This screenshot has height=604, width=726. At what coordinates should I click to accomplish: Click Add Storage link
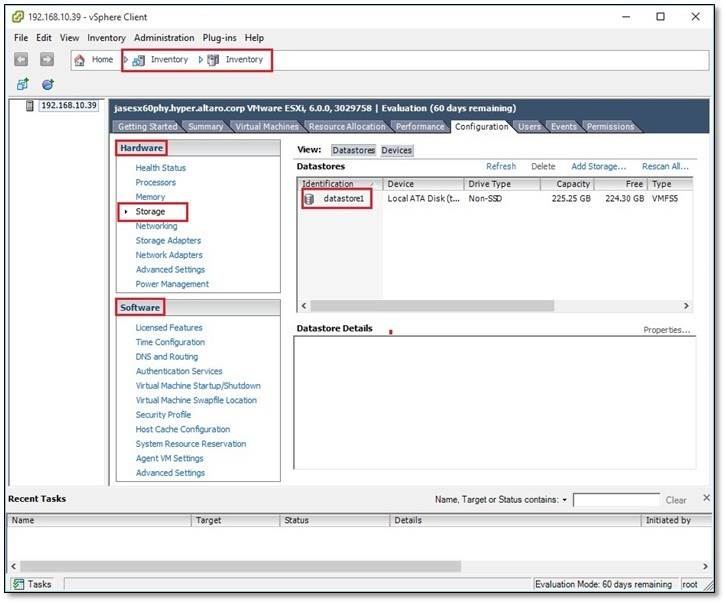pos(598,167)
